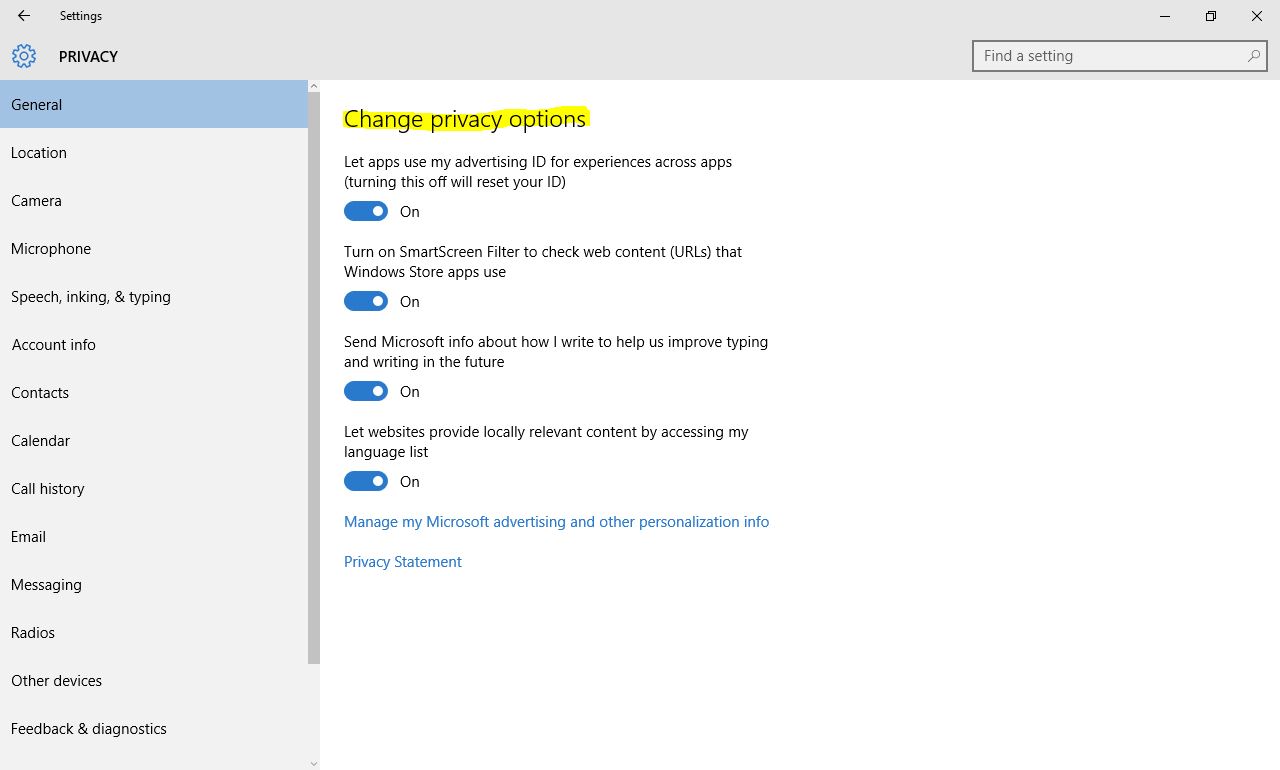Screen dimensions: 1280x770
Task: Toggle the advertising ID switch off
Action: 366,211
